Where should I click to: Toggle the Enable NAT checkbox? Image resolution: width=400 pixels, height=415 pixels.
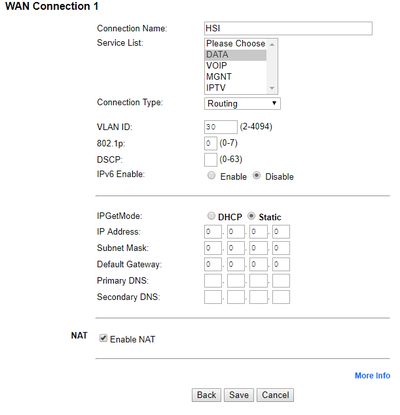click(103, 338)
